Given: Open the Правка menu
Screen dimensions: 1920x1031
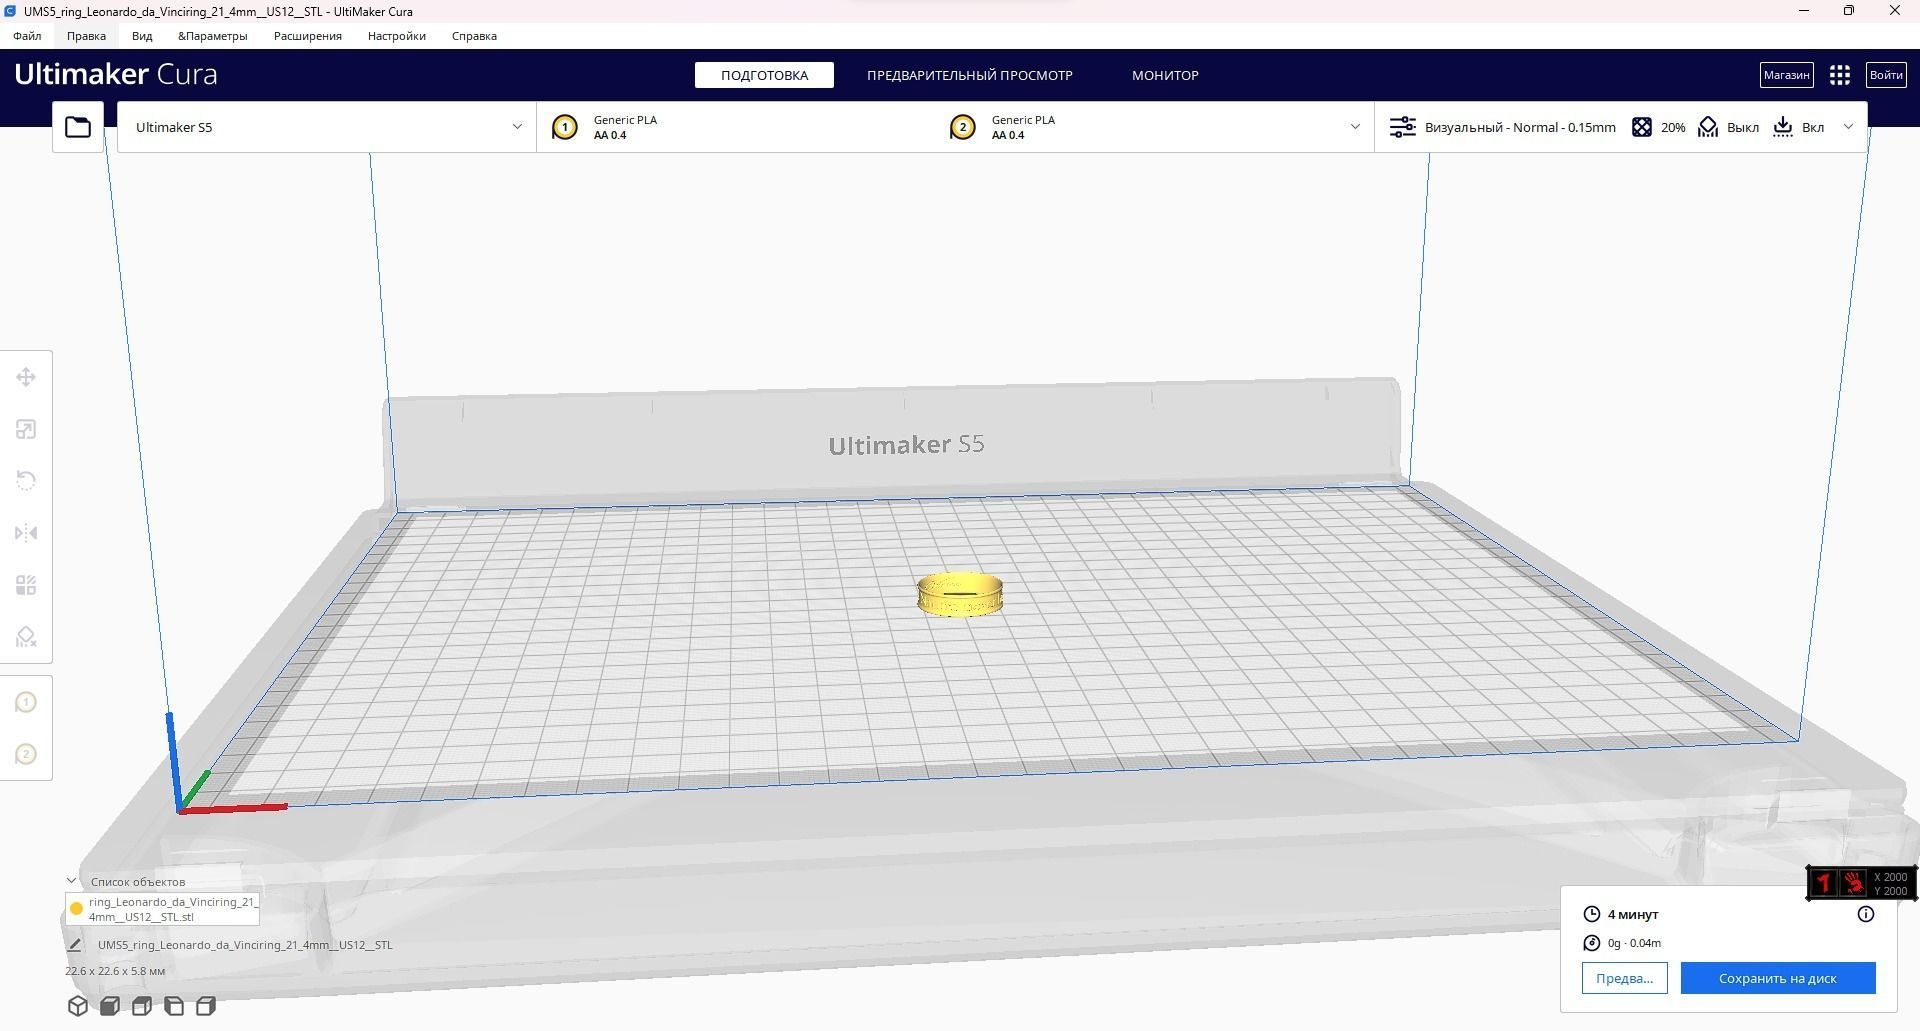Looking at the screenshot, I should tap(86, 36).
